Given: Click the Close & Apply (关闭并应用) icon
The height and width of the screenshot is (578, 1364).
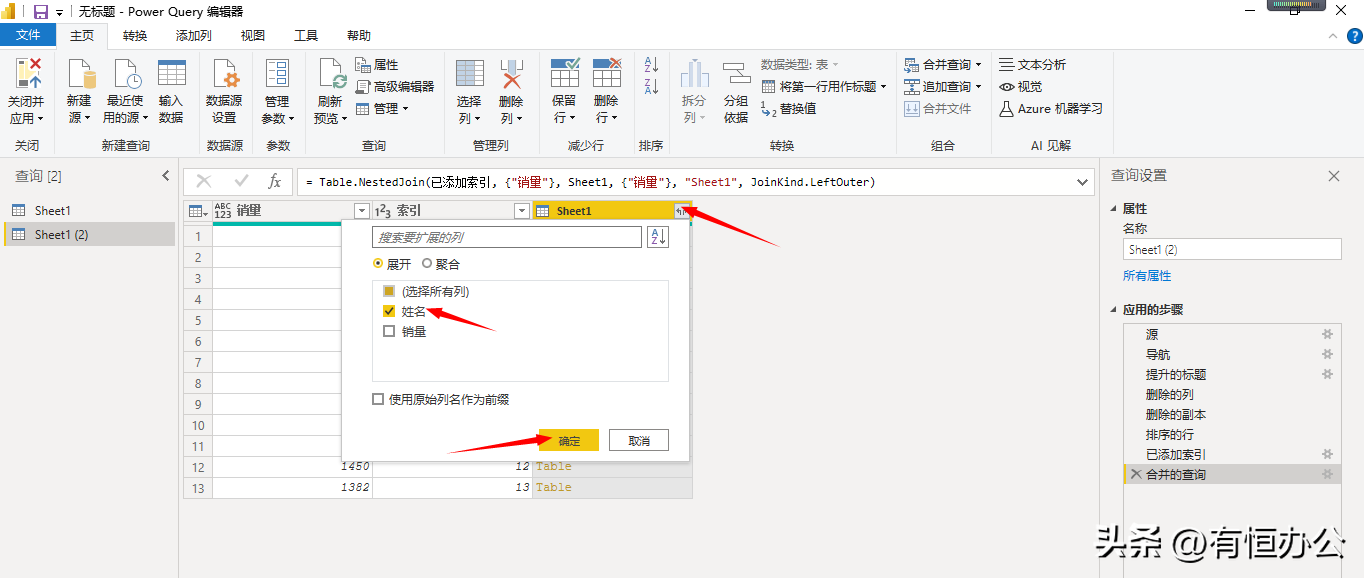Looking at the screenshot, I should tap(27, 74).
